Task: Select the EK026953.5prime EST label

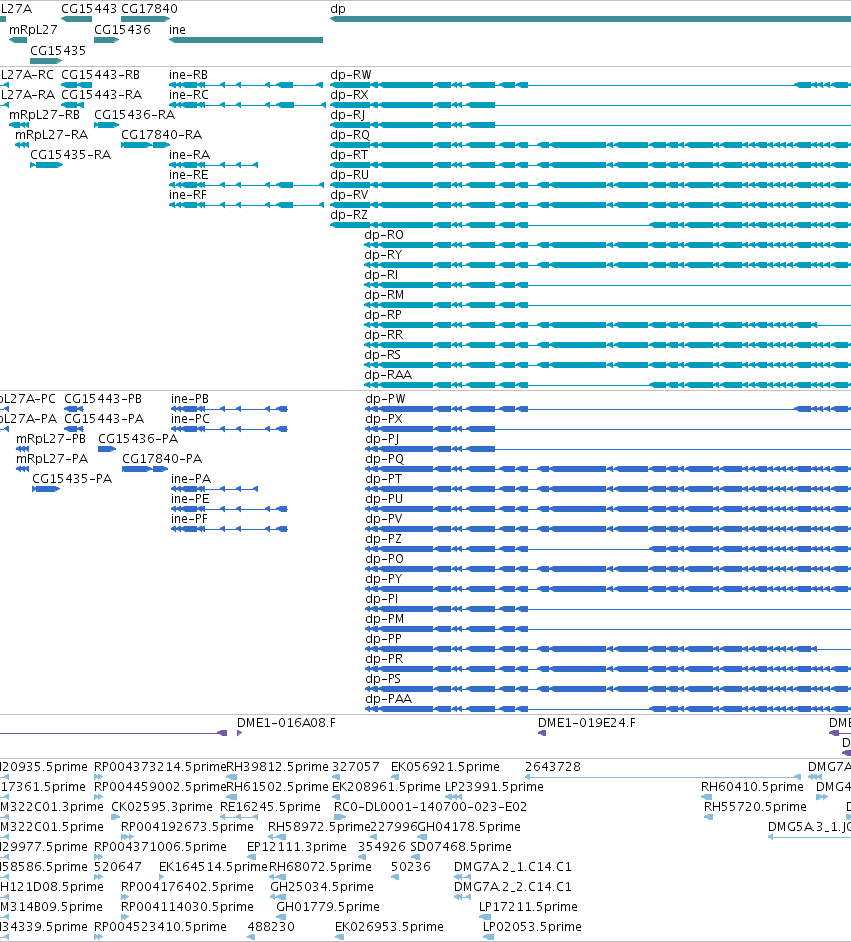Action: click(x=389, y=926)
